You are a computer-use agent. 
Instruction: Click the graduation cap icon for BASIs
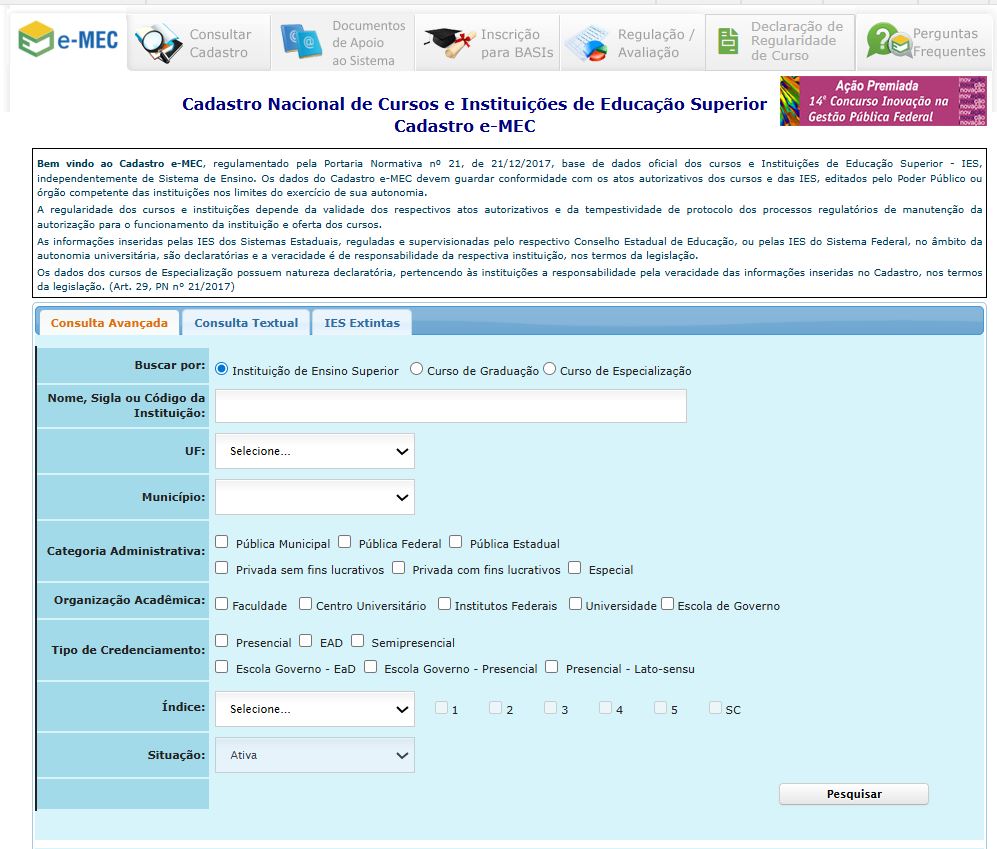click(450, 43)
